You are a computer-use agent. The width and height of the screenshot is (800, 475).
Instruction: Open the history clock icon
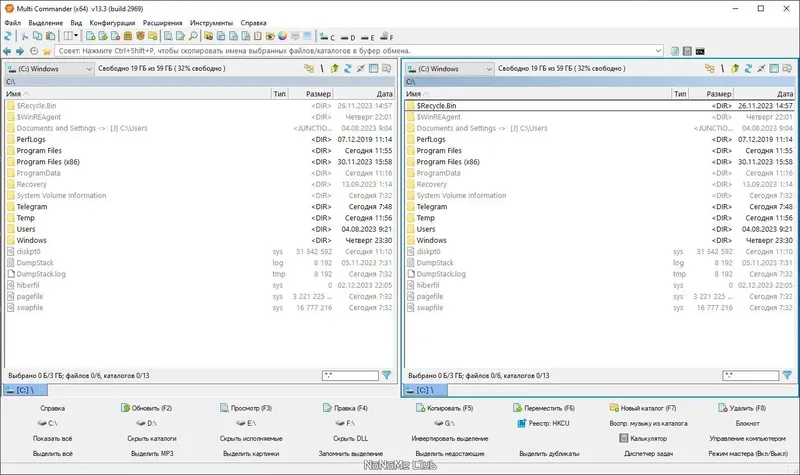34,51
